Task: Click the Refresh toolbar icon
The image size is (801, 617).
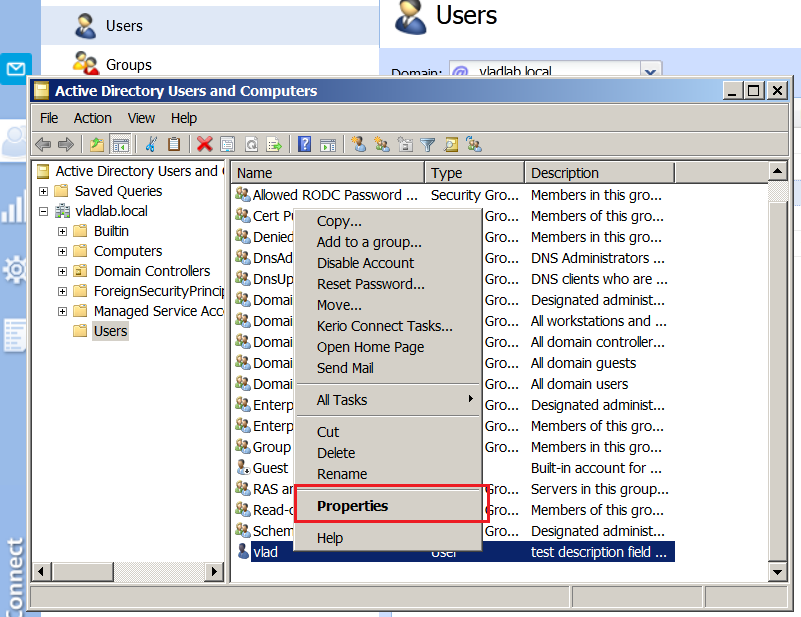Action: click(x=251, y=145)
